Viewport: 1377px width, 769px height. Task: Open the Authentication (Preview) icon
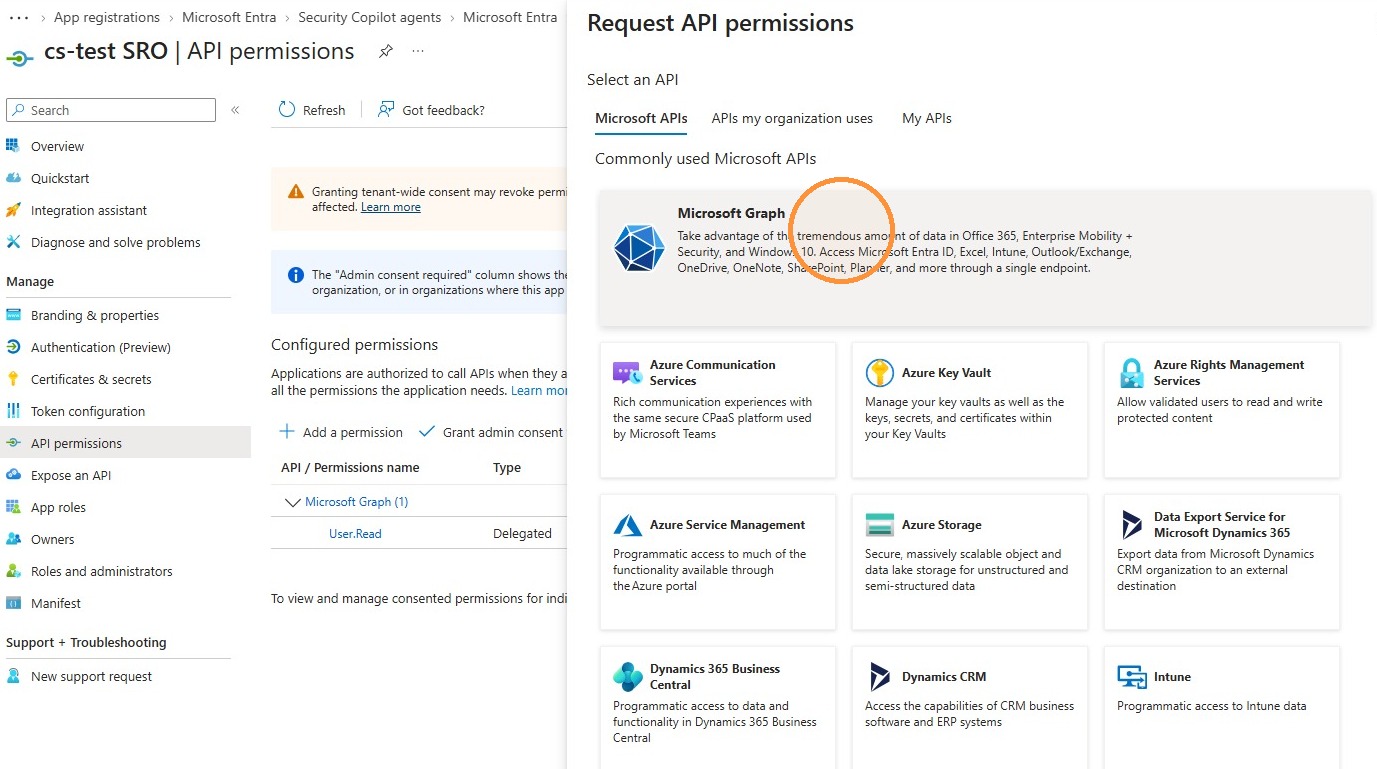pos(13,347)
